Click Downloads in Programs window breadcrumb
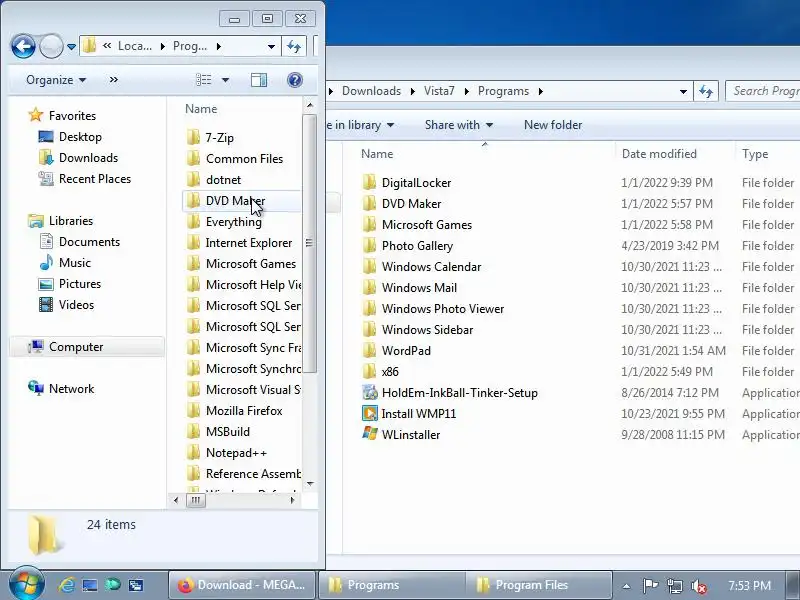Image resolution: width=800 pixels, height=600 pixels. (x=371, y=91)
